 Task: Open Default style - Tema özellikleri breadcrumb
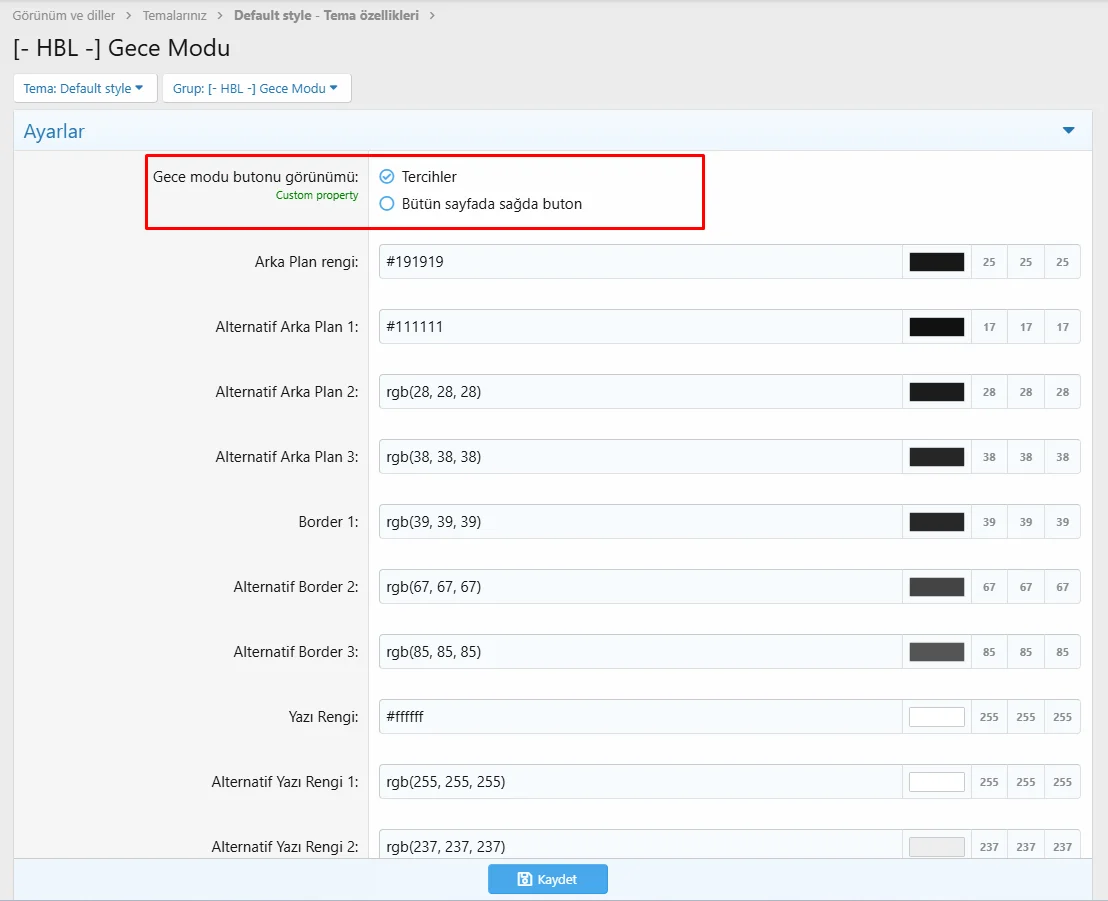[326, 16]
